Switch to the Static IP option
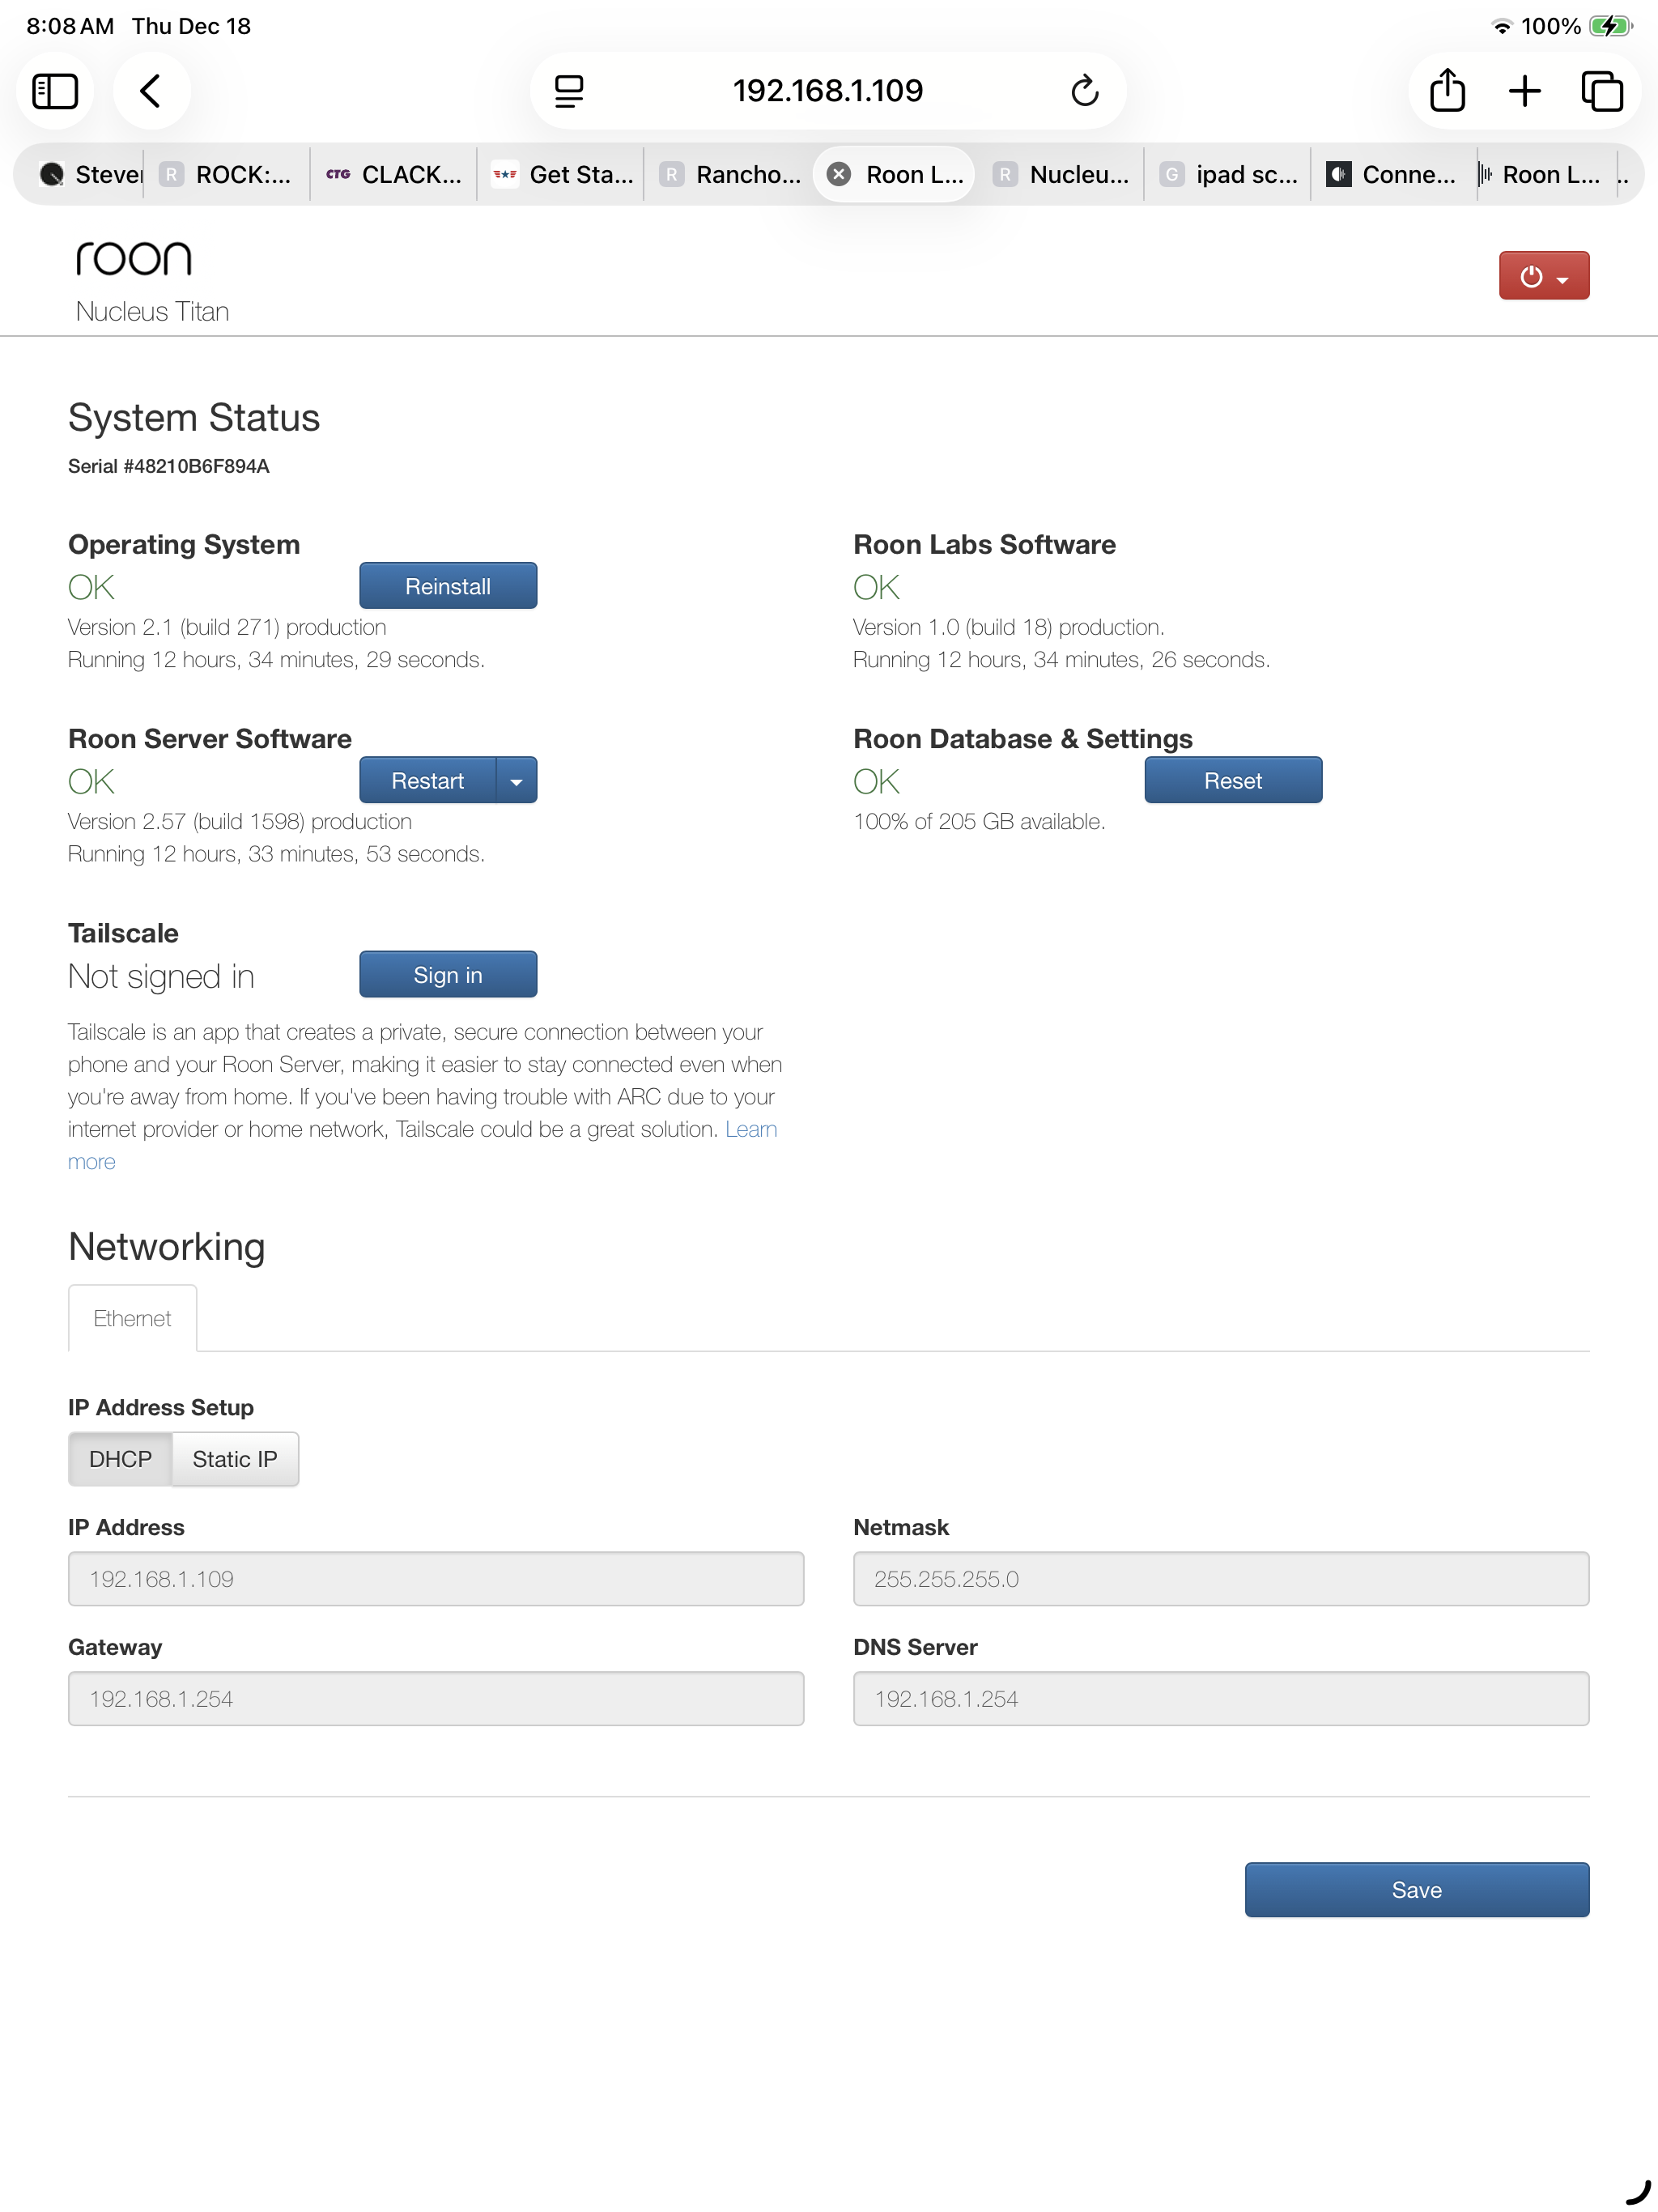 235,1459
